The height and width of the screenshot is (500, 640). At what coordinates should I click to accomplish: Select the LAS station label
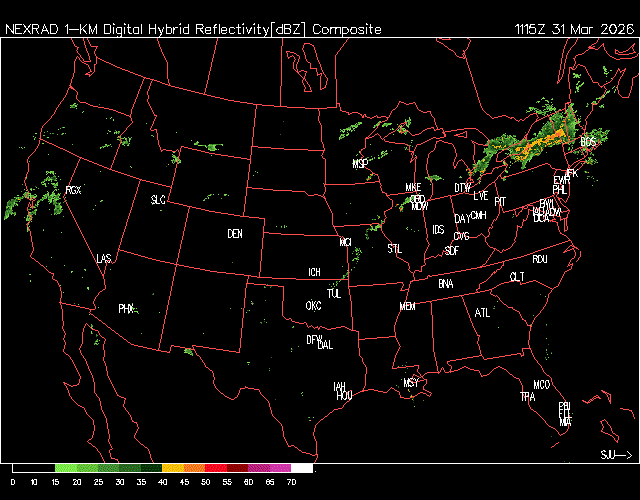pos(104,259)
